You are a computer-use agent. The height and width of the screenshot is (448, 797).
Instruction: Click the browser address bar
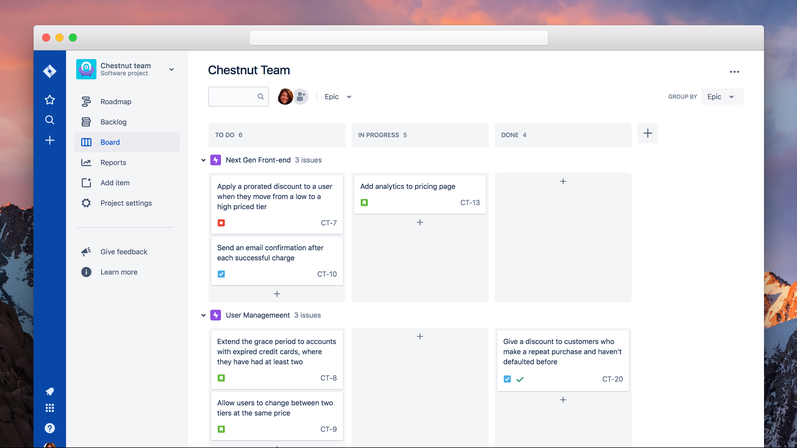(x=398, y=38)
